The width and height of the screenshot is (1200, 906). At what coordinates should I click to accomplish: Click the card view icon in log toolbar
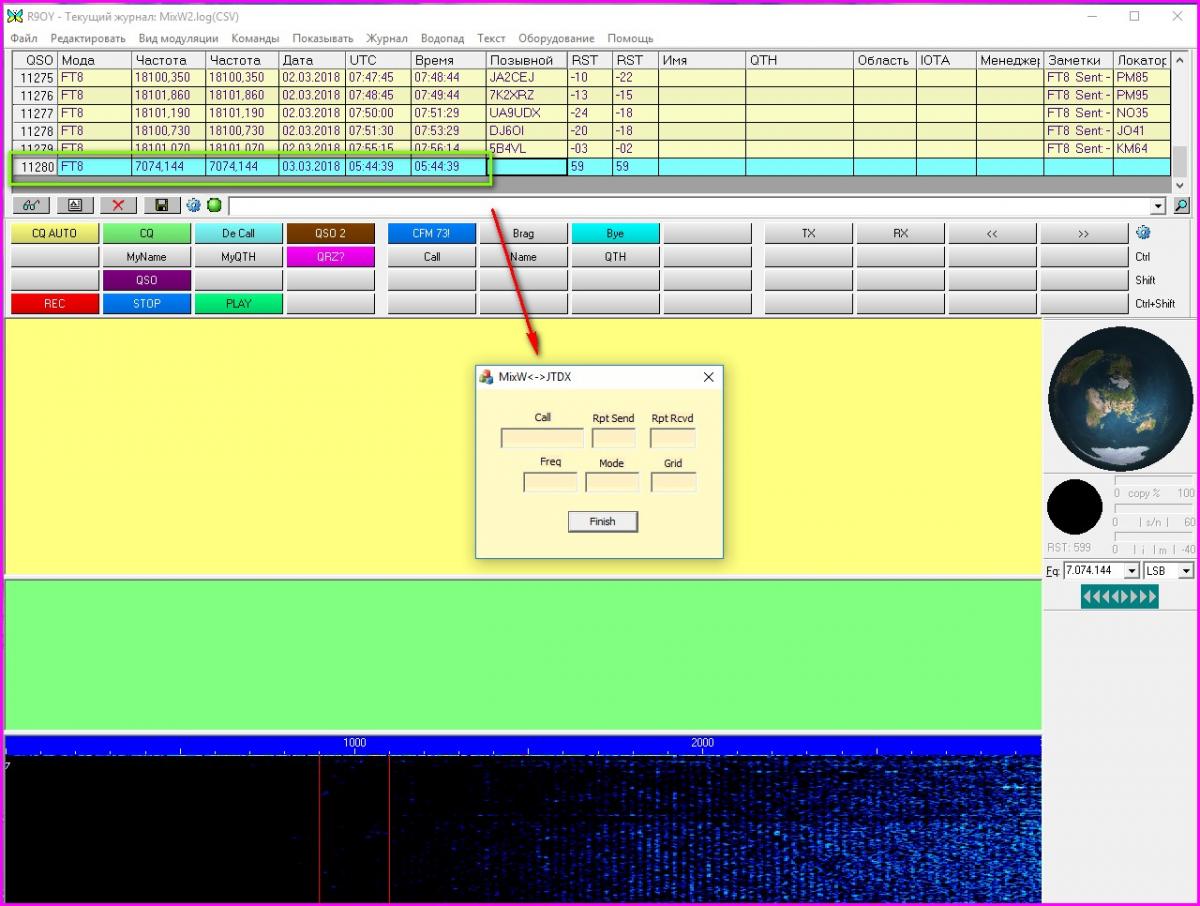(75, 205)
